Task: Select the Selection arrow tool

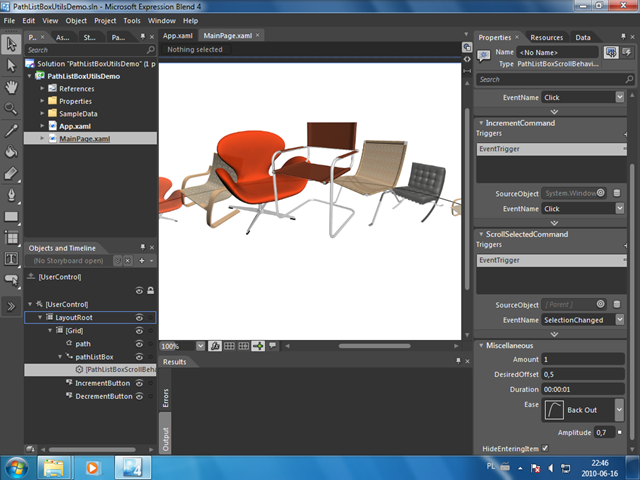Action: (x=11, y=44)
